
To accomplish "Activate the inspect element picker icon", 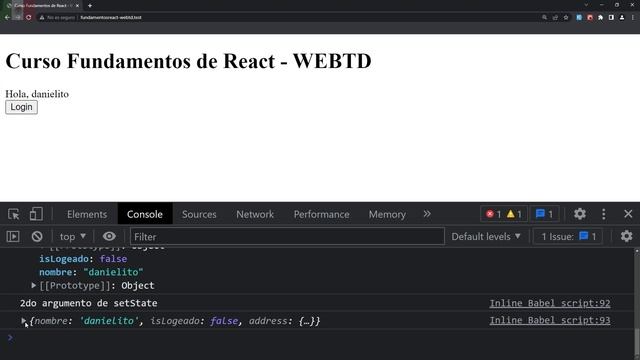I will click(13, 214).
